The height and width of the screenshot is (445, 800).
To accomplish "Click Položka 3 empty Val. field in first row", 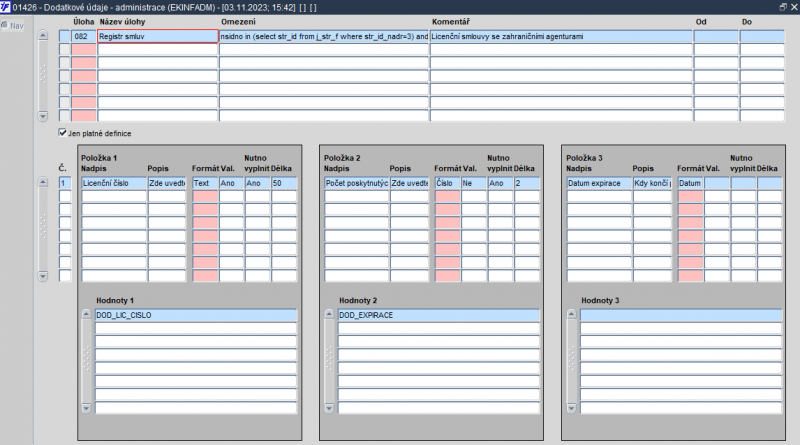I will [x=717, y=183].
